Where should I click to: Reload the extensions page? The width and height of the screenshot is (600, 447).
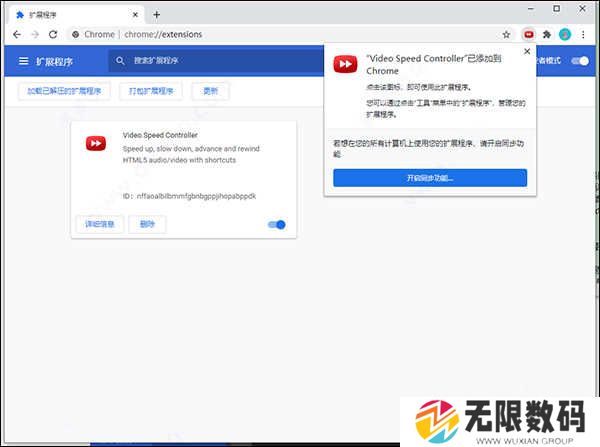tap(53, 34)
